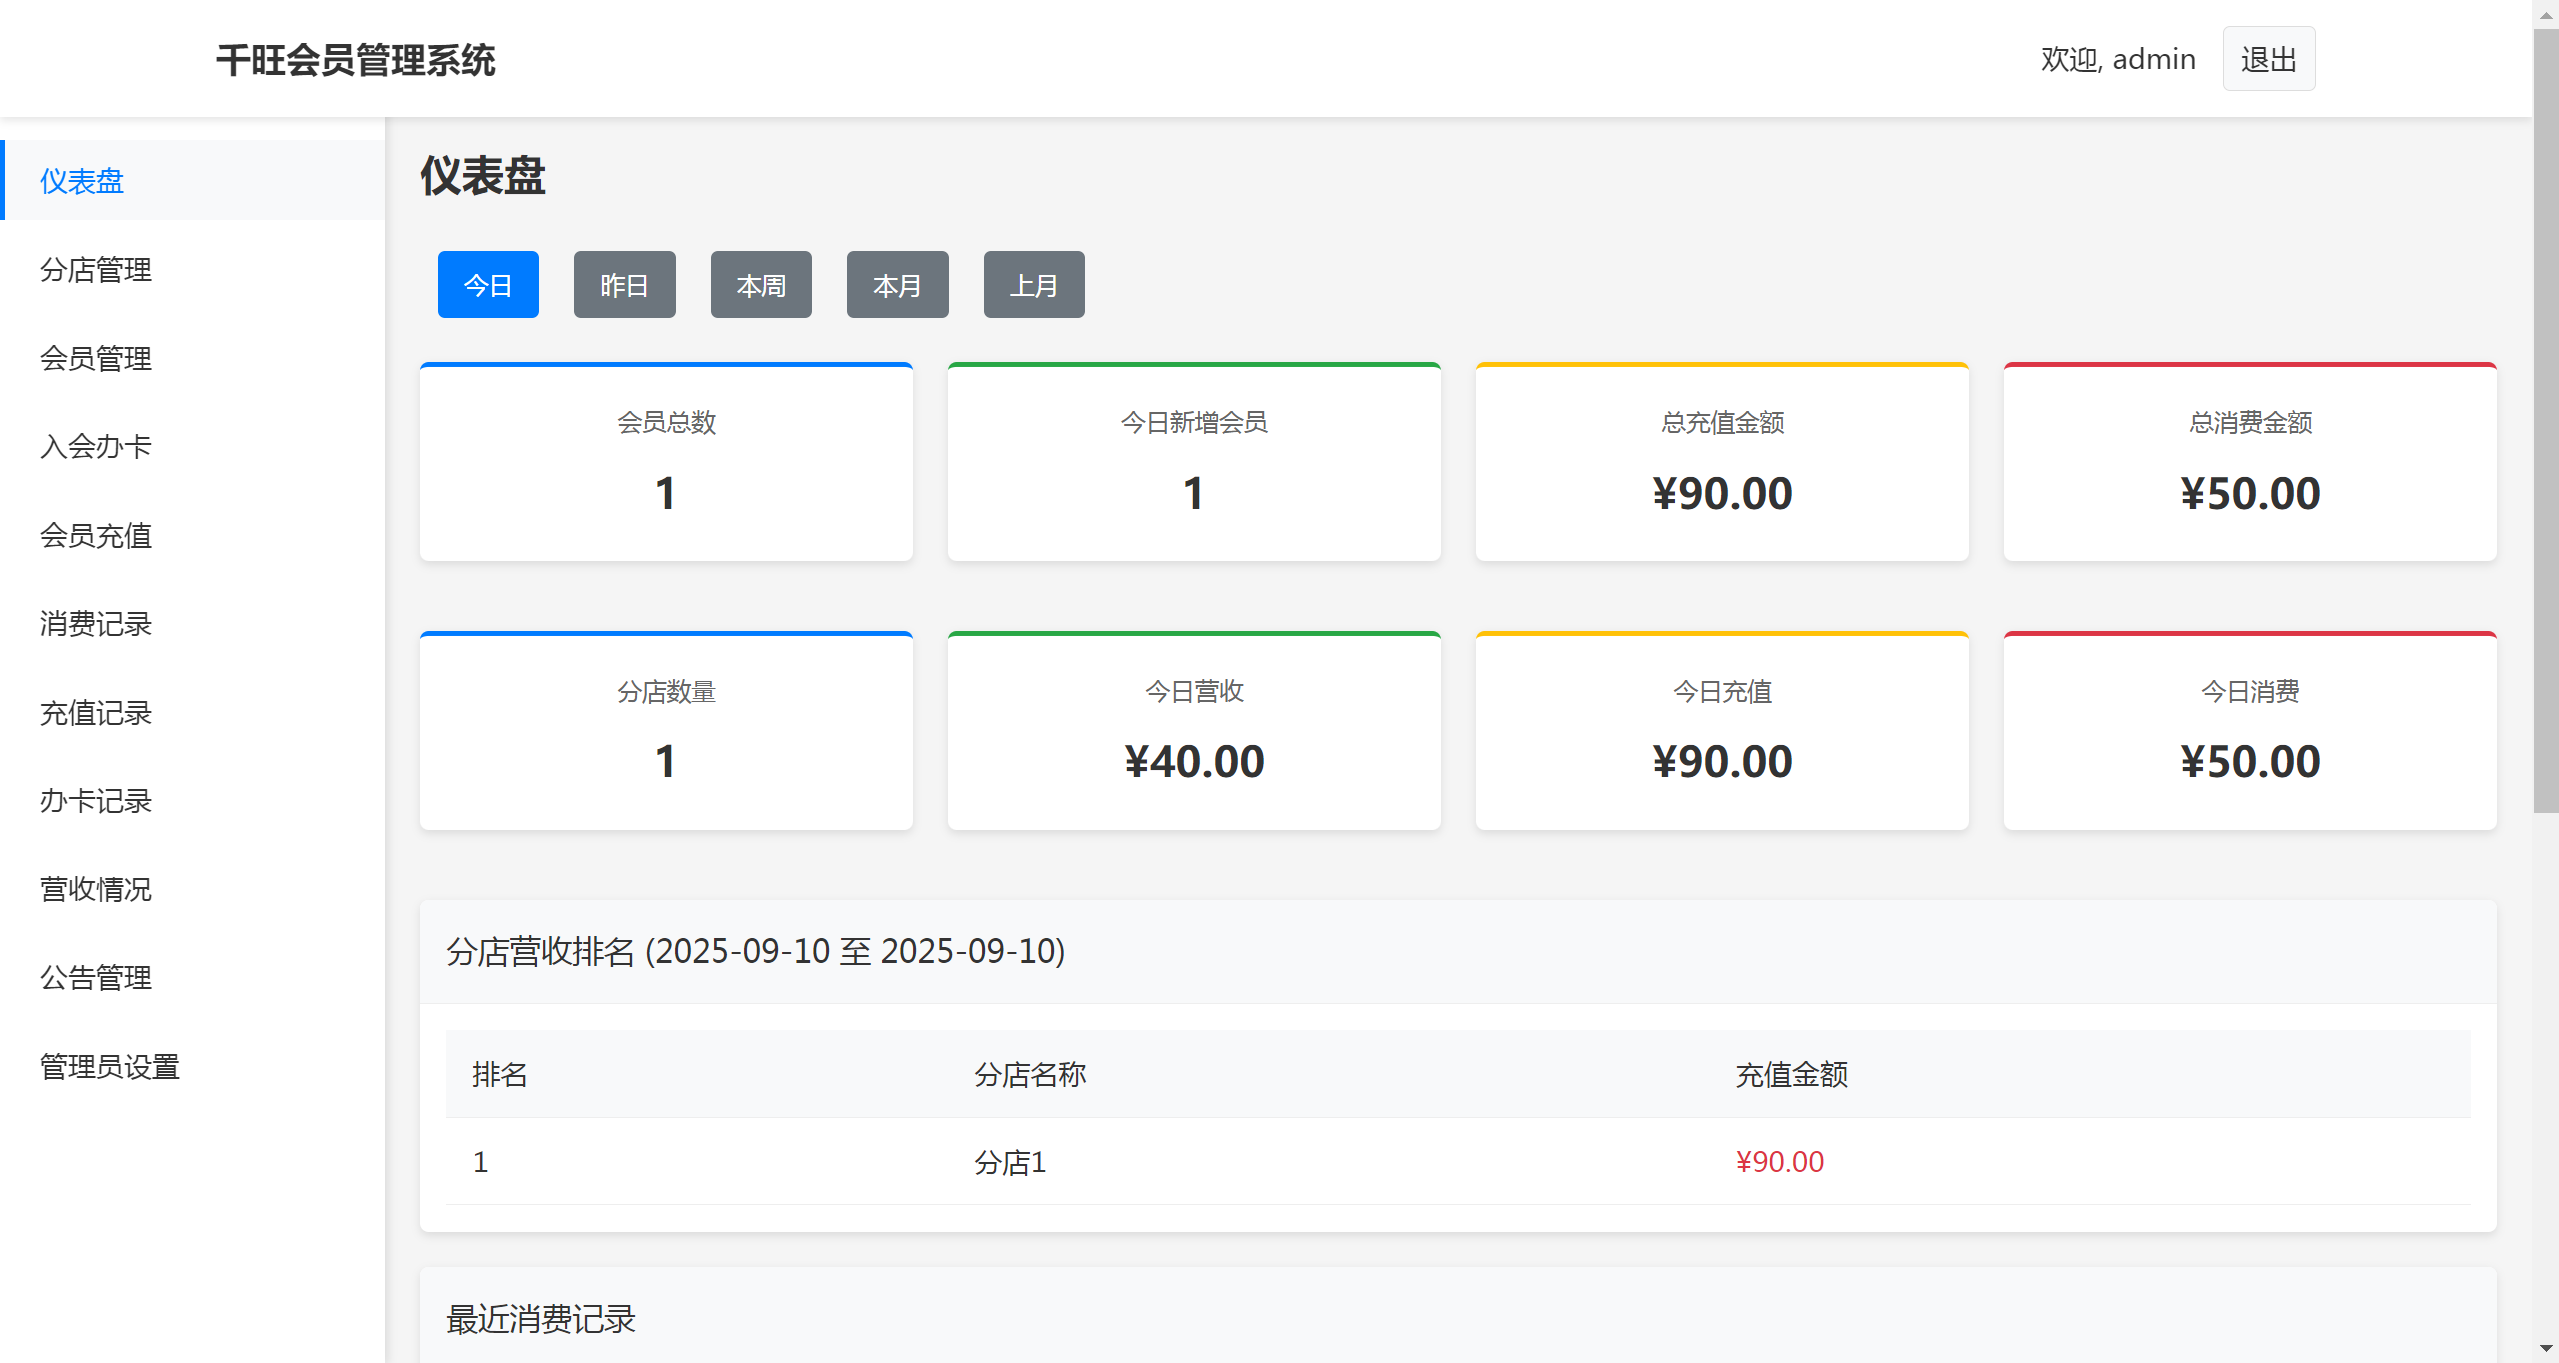Open 消费记录 menu entry
This screenshot has height=1363, width=2559.
[x=96, y=624]
